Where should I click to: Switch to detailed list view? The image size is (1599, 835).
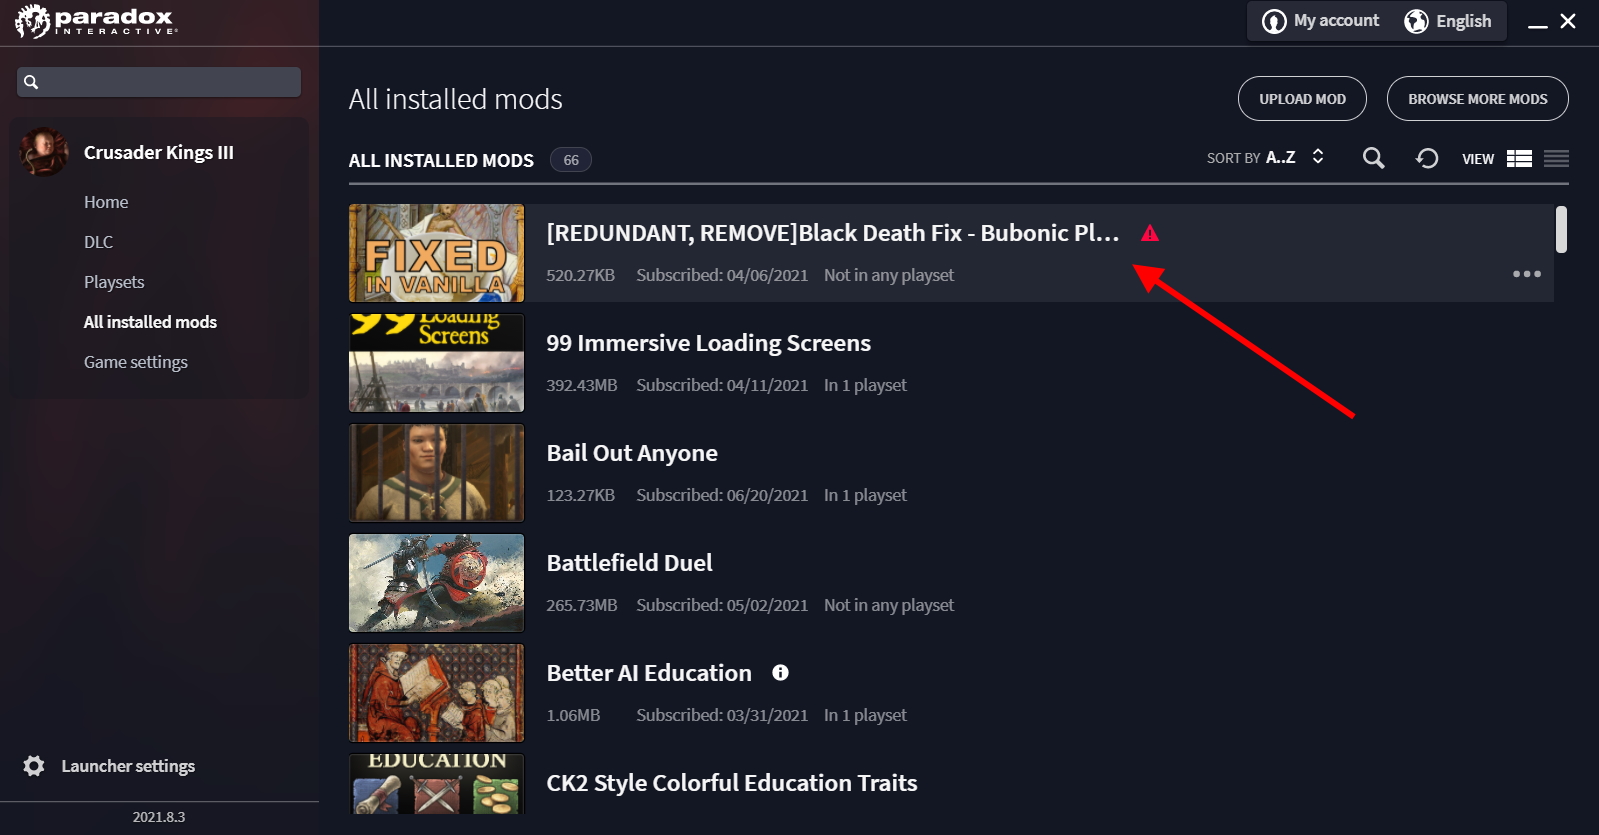[x=1519, y=158]
